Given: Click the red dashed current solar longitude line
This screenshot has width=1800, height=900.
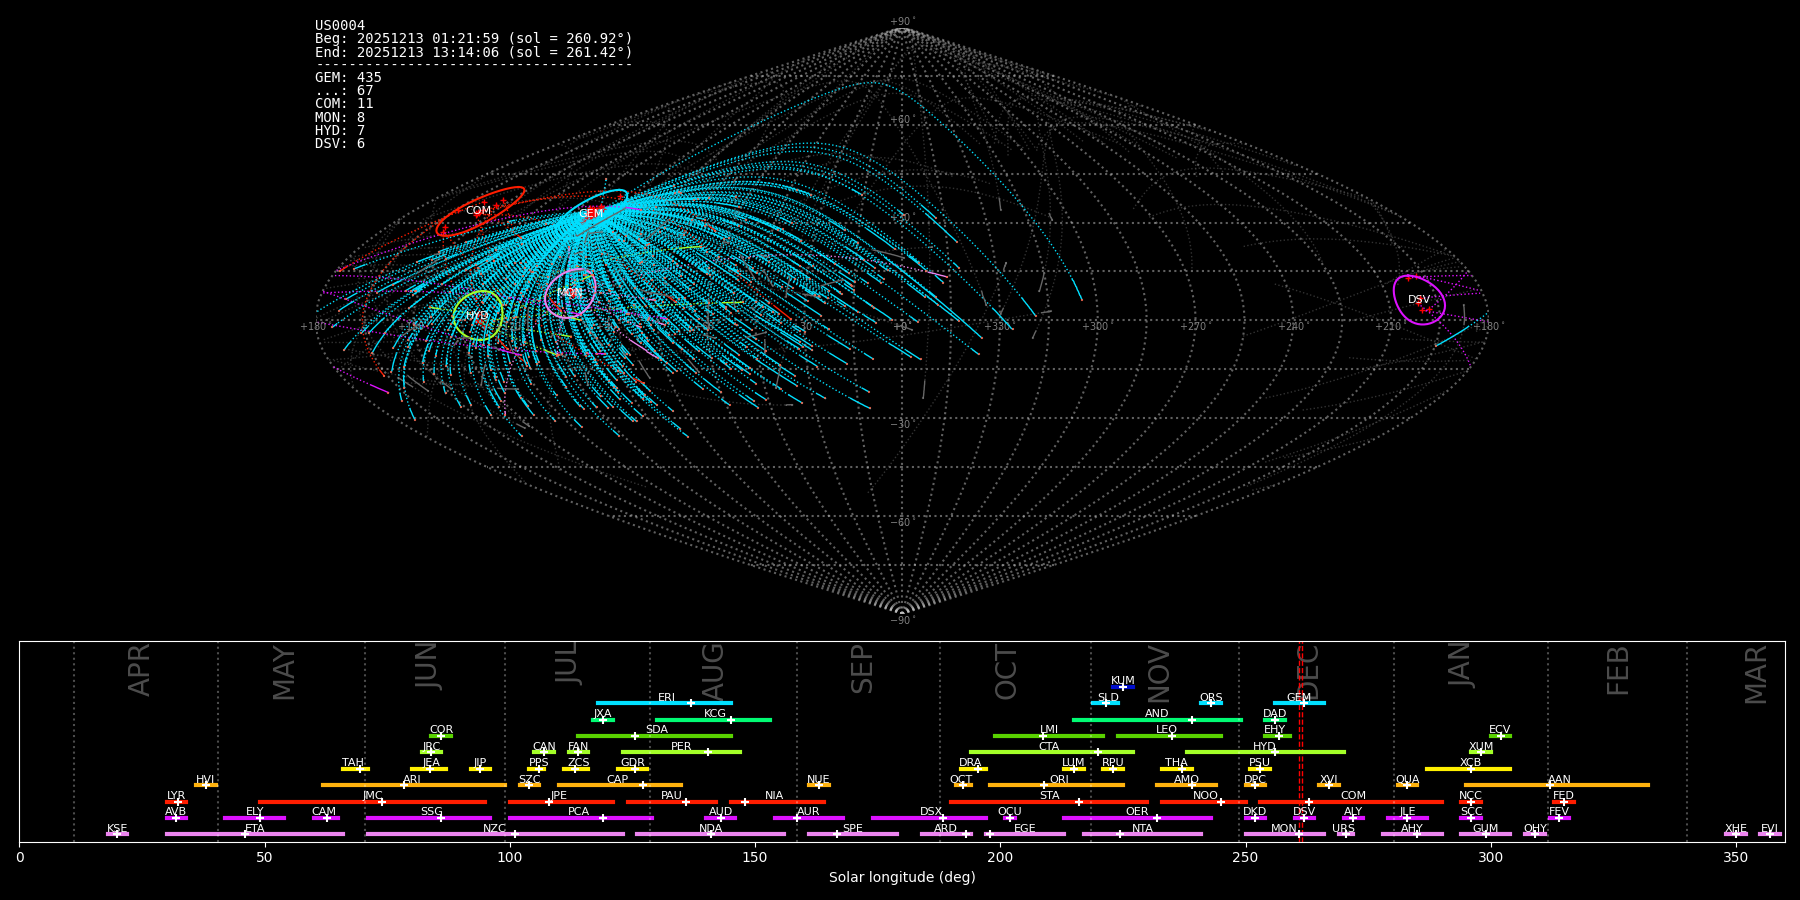Looking at the screenshot, I should 1301,741.
